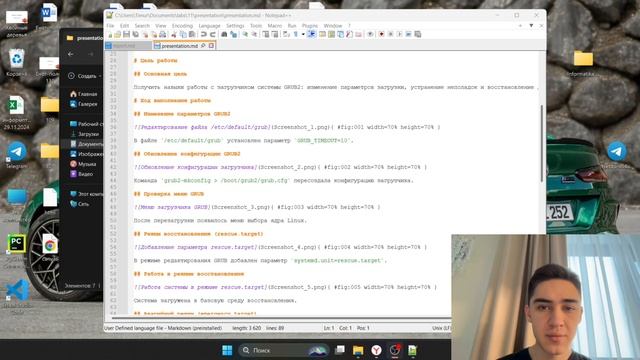
Task: Zoom out using the toolbar magnifier
Action: pos(254,34)
